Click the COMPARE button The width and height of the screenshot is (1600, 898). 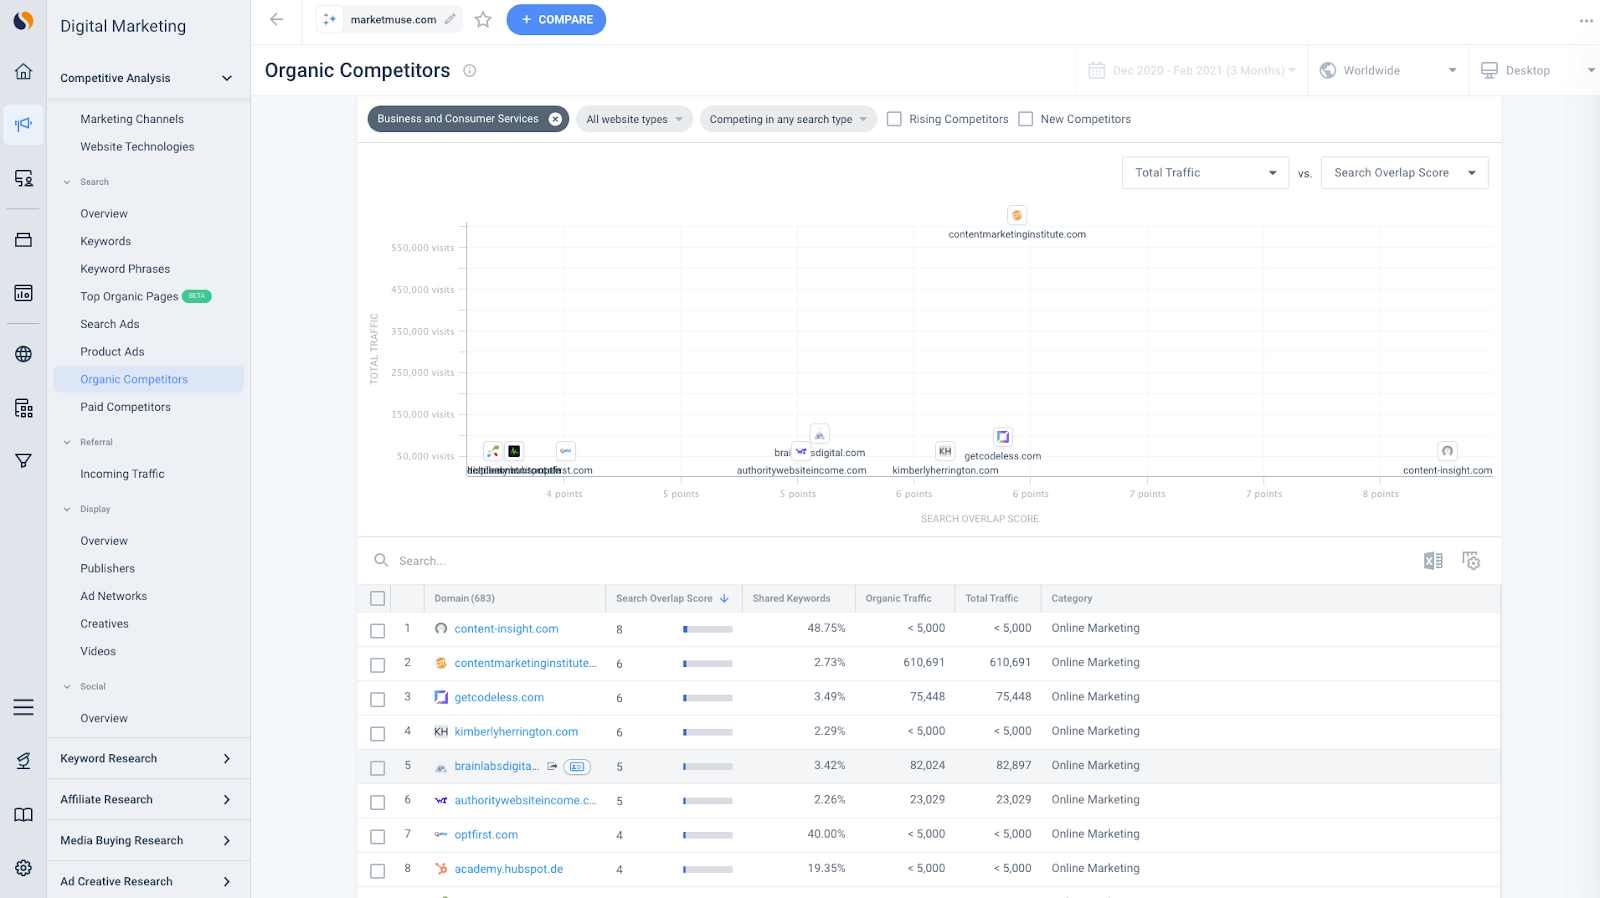click(x=556, y=20)
